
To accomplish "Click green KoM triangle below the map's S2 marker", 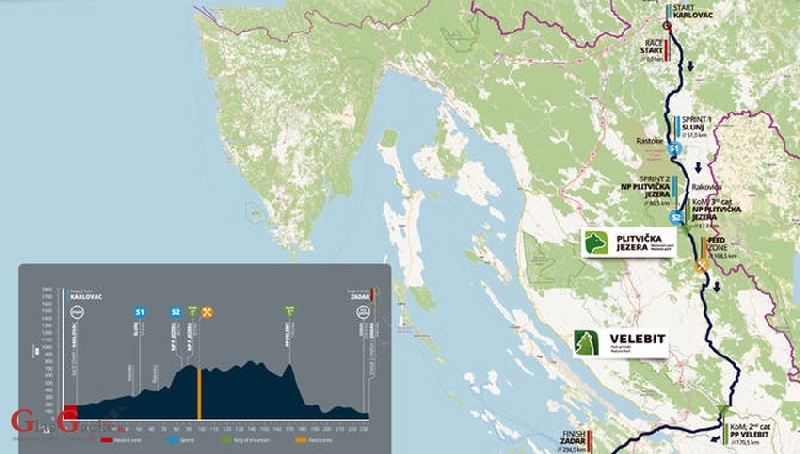I will click(685, 230).
